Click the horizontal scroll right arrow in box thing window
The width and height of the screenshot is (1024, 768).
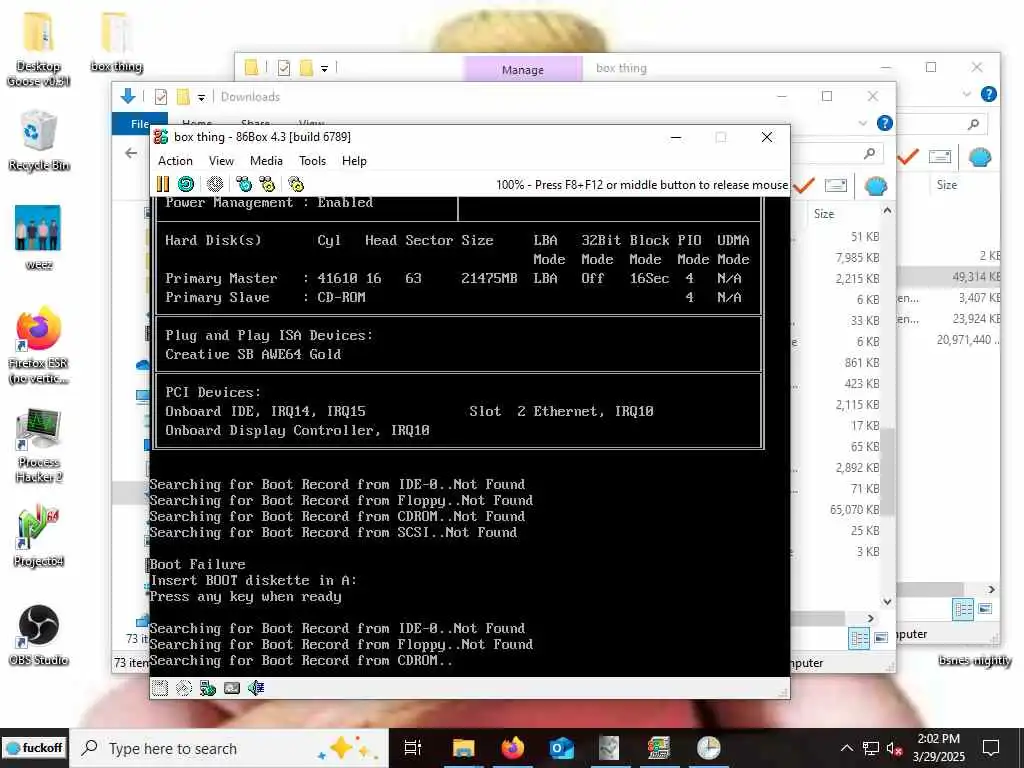pyautogui.click(x=991, y=589)
